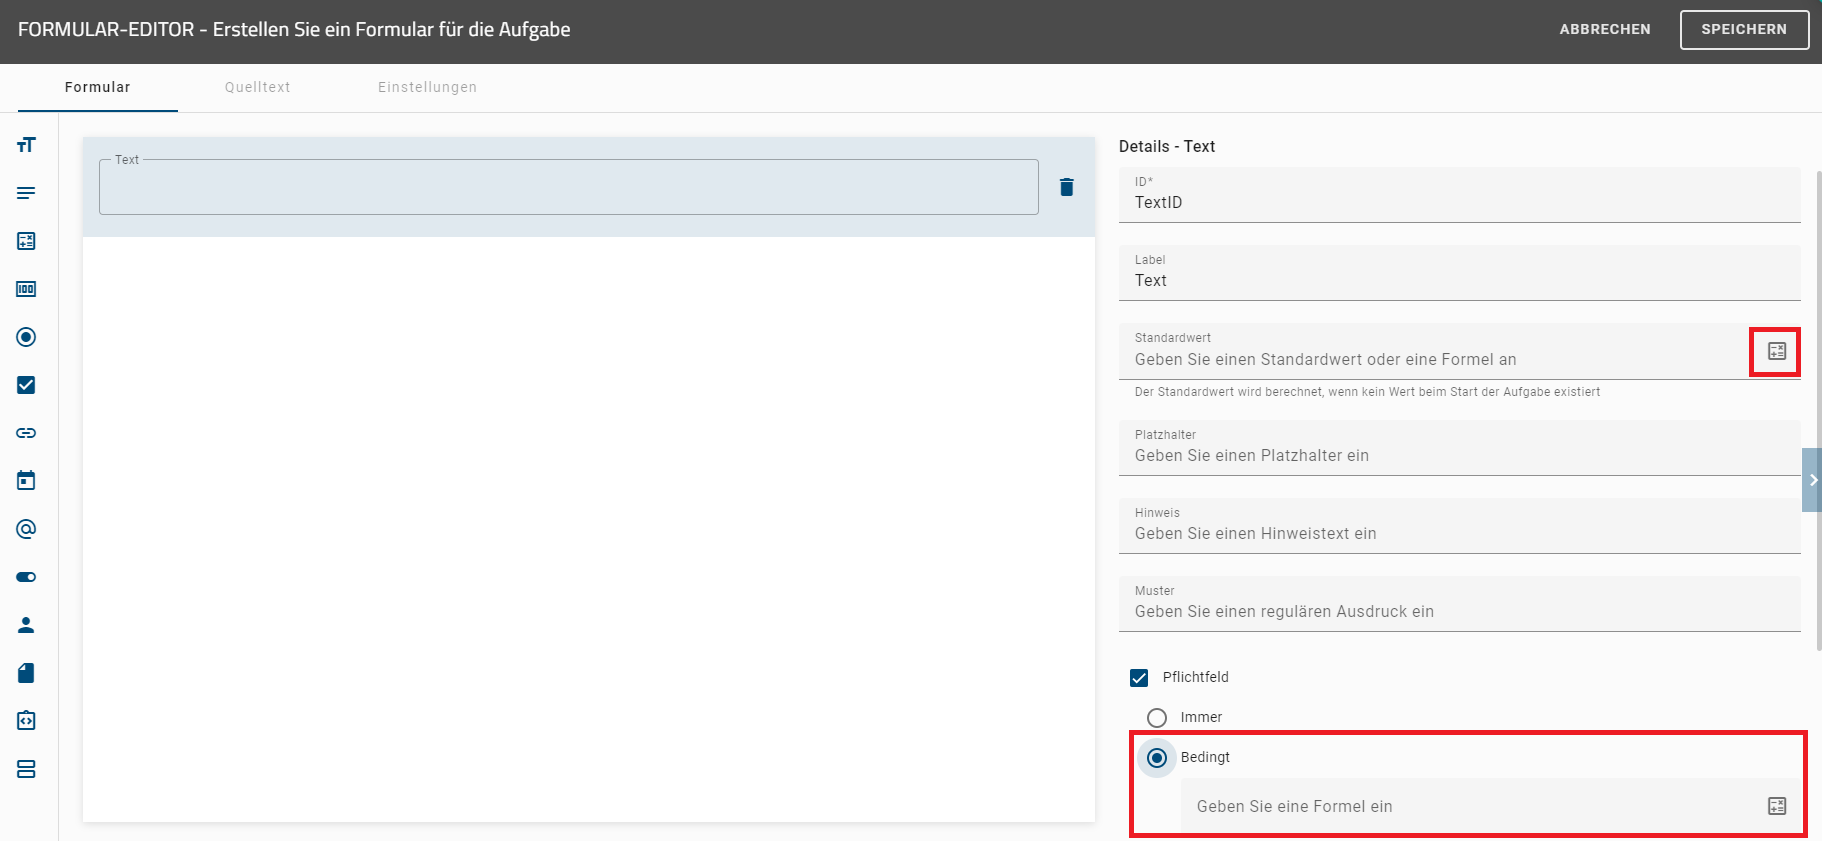Focus the Muster regular expression field
This screenshot has width=1822, height=841.
[1459, 612]
